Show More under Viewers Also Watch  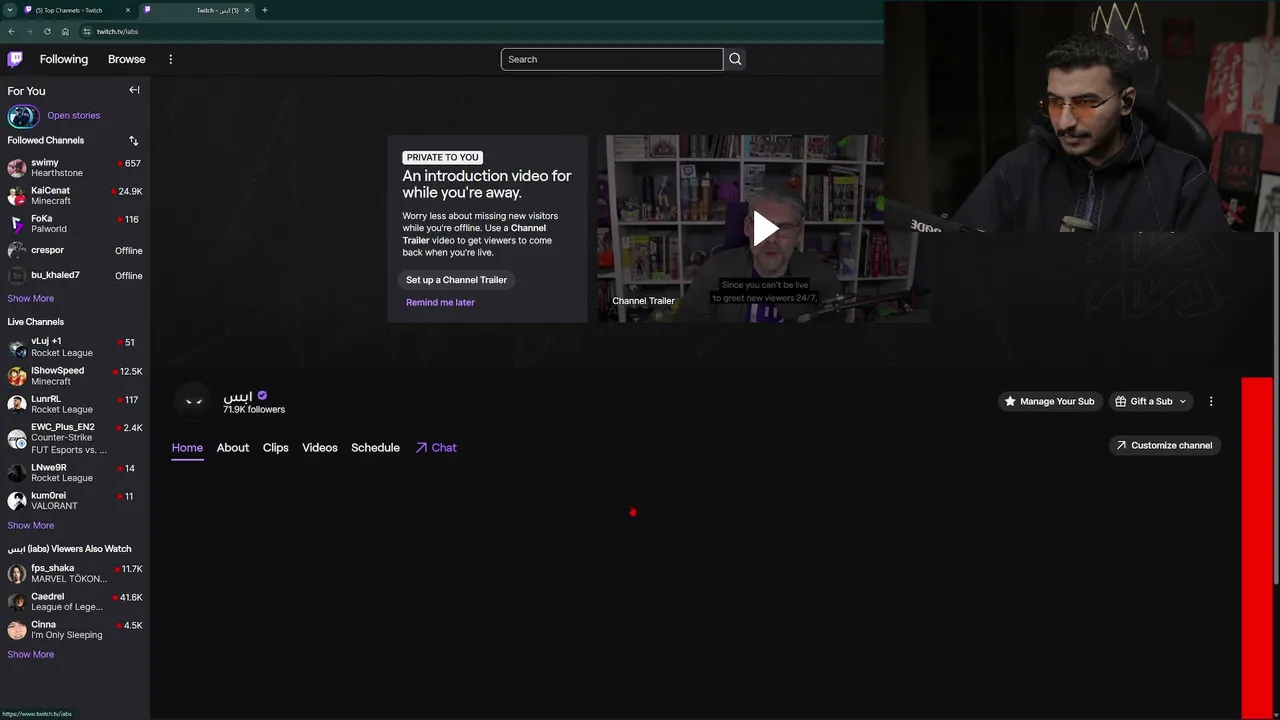(31, 654)
